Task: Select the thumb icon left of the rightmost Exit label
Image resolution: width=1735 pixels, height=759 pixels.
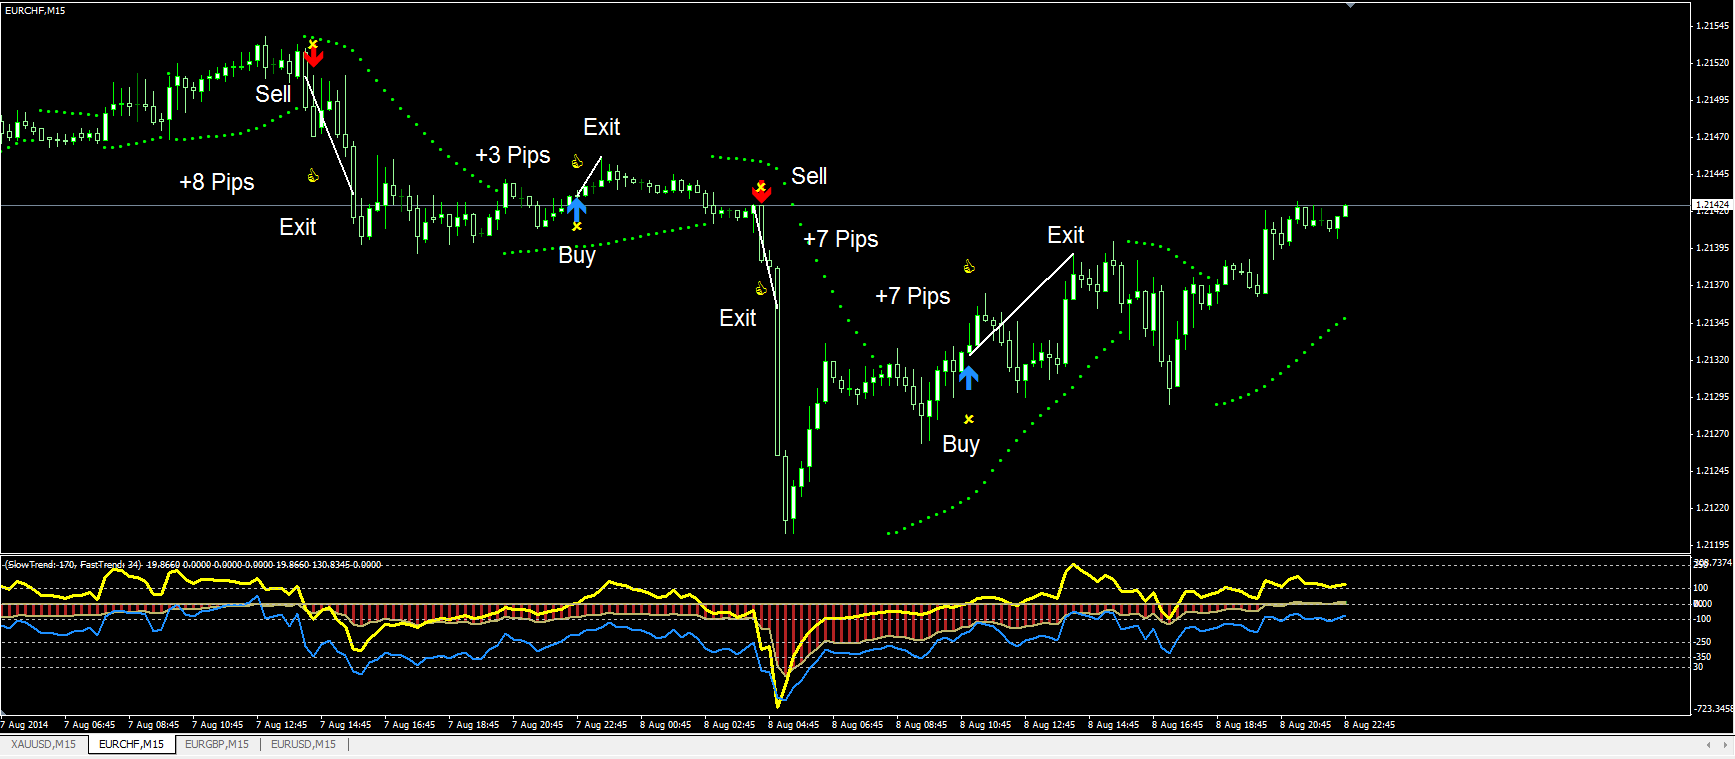Action: 968,266
